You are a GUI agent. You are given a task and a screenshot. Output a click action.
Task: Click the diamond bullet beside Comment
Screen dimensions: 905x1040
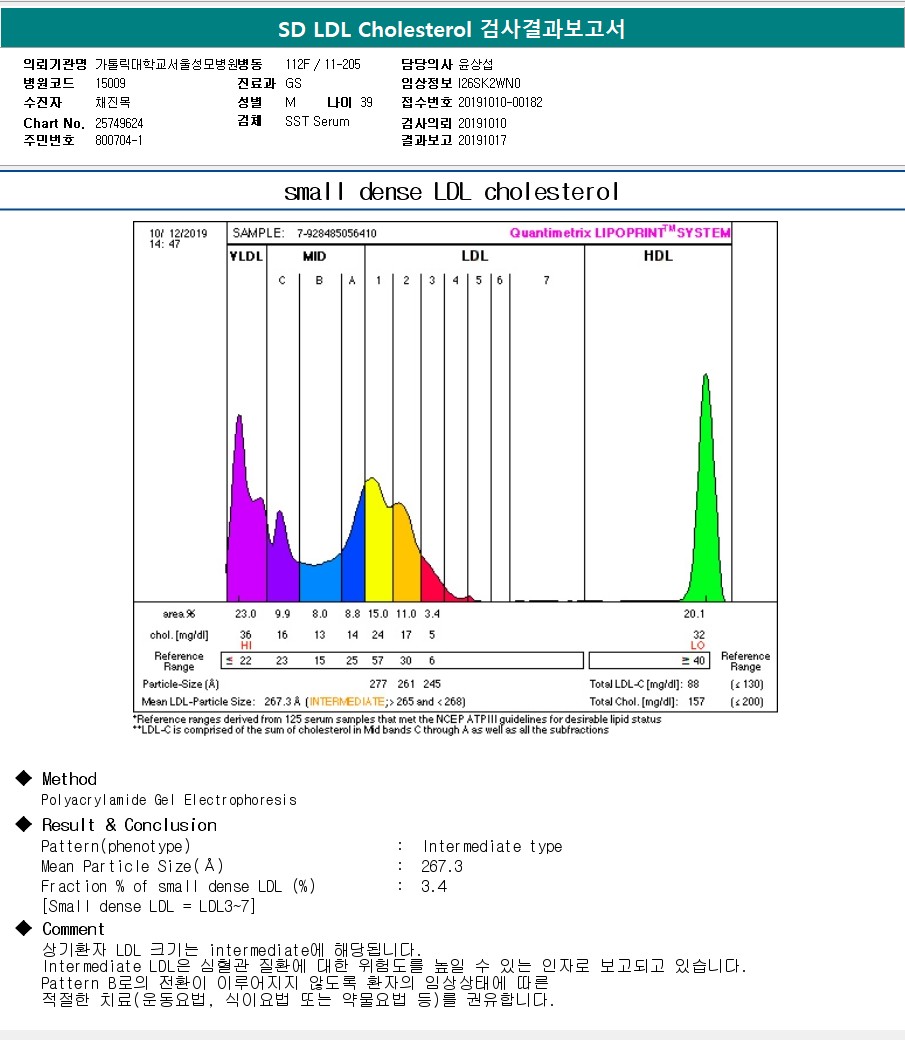[x=24, y=929]
